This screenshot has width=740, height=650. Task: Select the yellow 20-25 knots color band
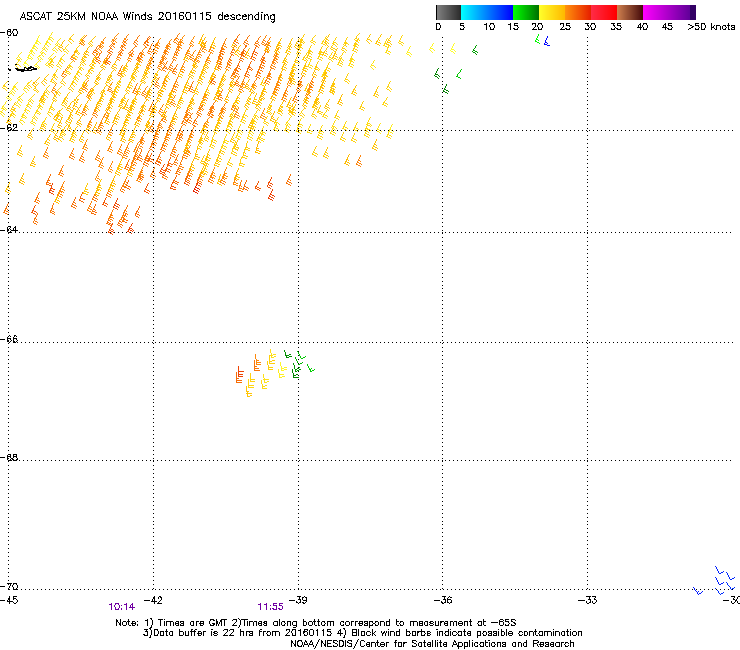(x=552, y=12)
